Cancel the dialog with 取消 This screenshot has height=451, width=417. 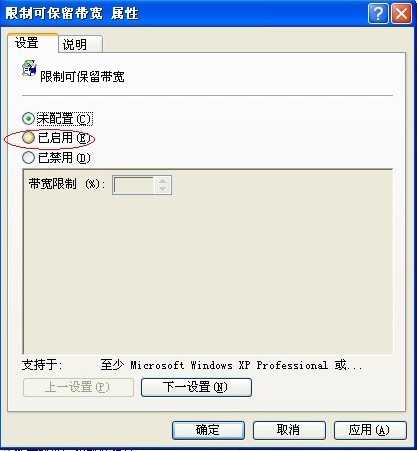[289, 430]
